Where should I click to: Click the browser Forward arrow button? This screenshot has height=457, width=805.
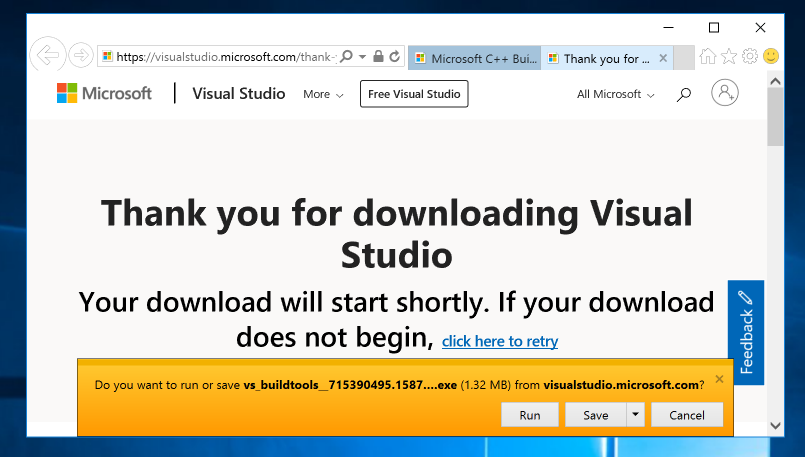[81, 56]
